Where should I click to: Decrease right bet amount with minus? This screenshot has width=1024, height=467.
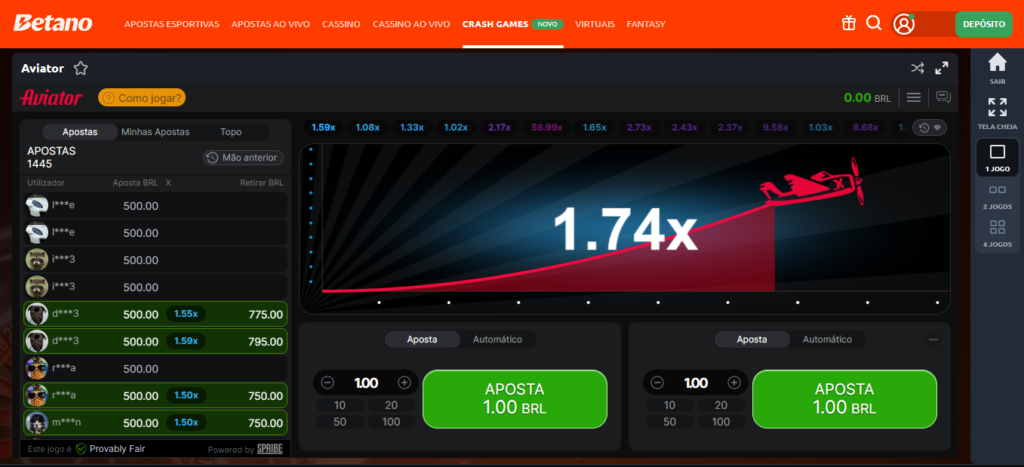[x=658, y=383]
